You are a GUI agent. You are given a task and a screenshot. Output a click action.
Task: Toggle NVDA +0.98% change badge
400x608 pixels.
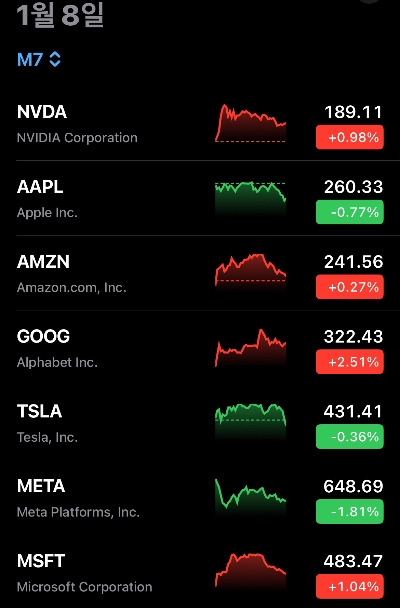click(x=350, y=137)
